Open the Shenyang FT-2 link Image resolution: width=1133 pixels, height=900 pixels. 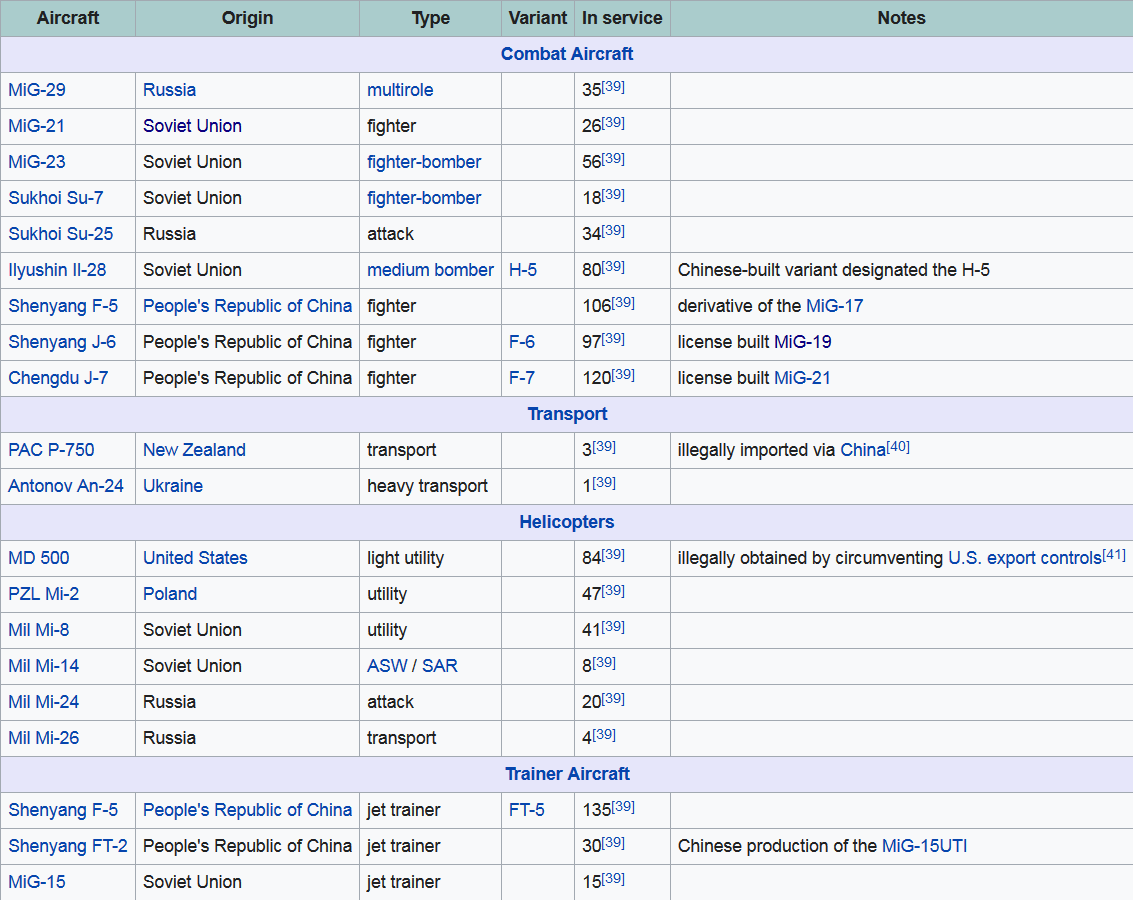[68, 846]
